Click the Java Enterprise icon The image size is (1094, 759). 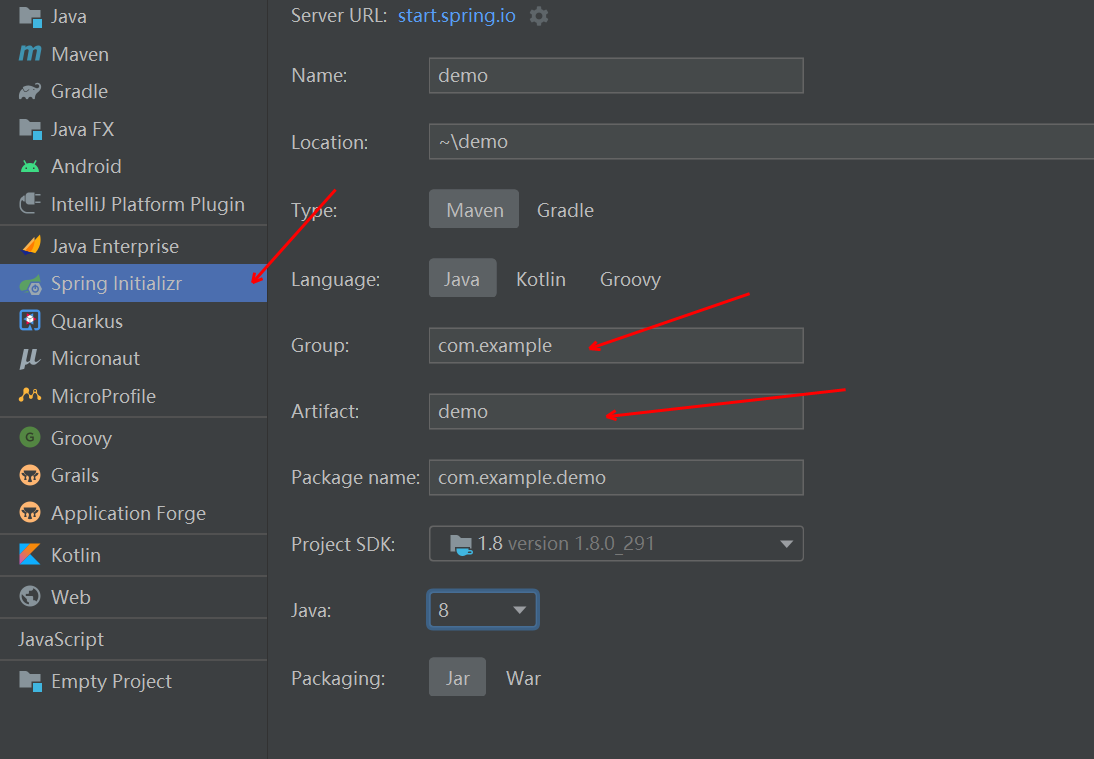30,246
